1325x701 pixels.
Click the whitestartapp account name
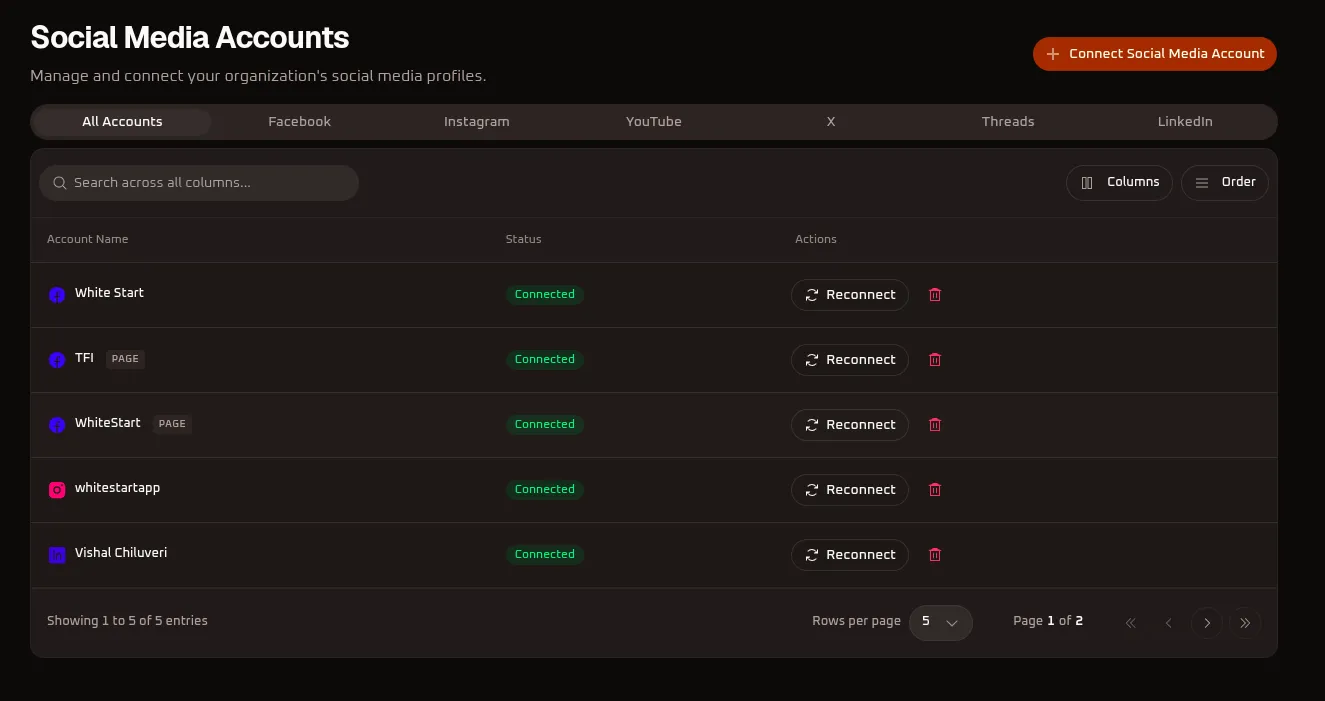coord(117,488)
